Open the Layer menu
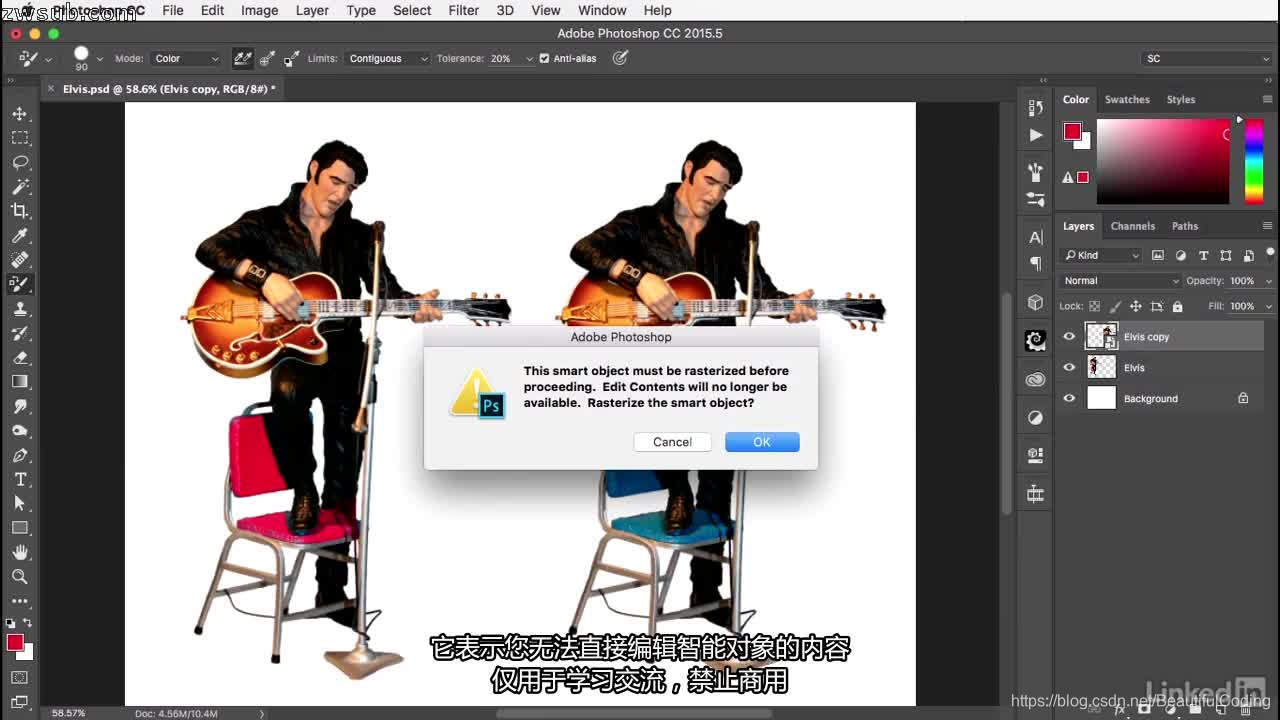Viewport: 1280px width, 720px height. [x=312, y=10]
